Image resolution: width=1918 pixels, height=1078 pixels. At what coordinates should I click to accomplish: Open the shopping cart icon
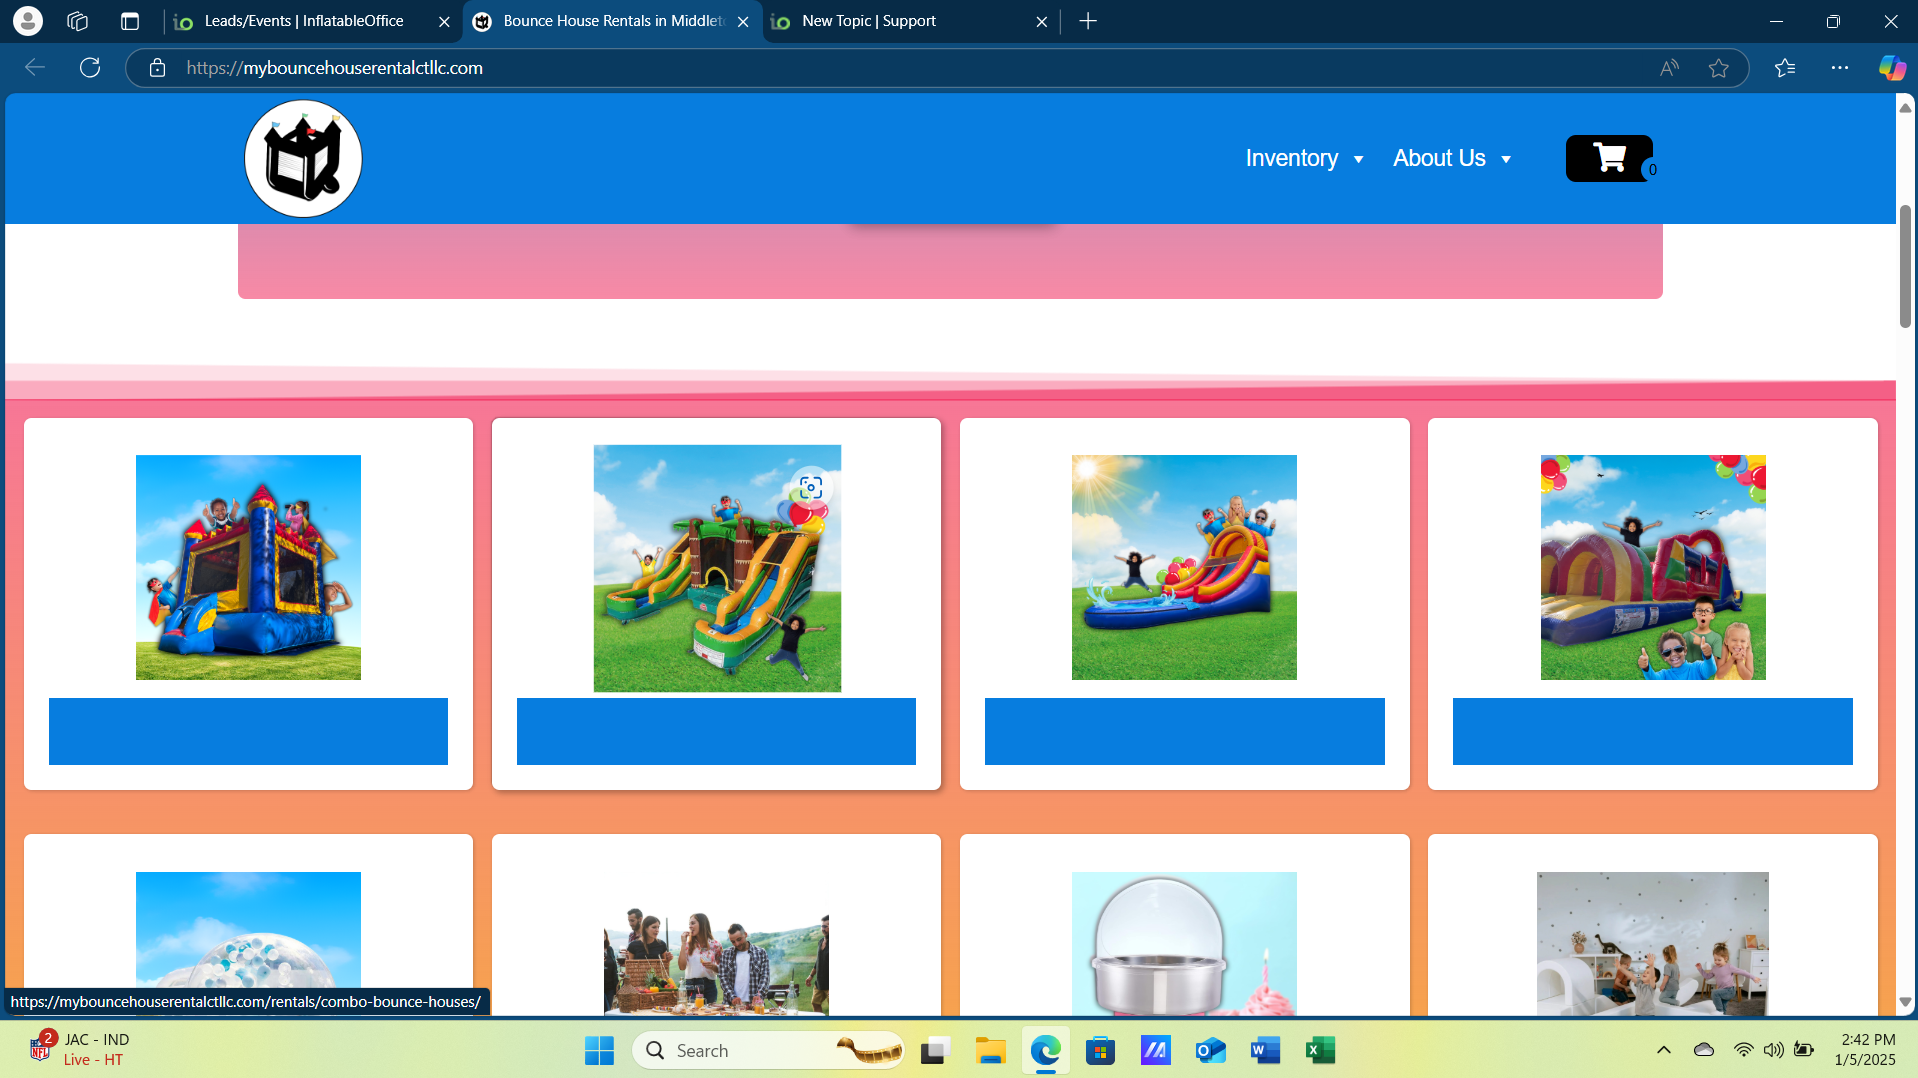pyautogui.click(x=1608, y=158)
